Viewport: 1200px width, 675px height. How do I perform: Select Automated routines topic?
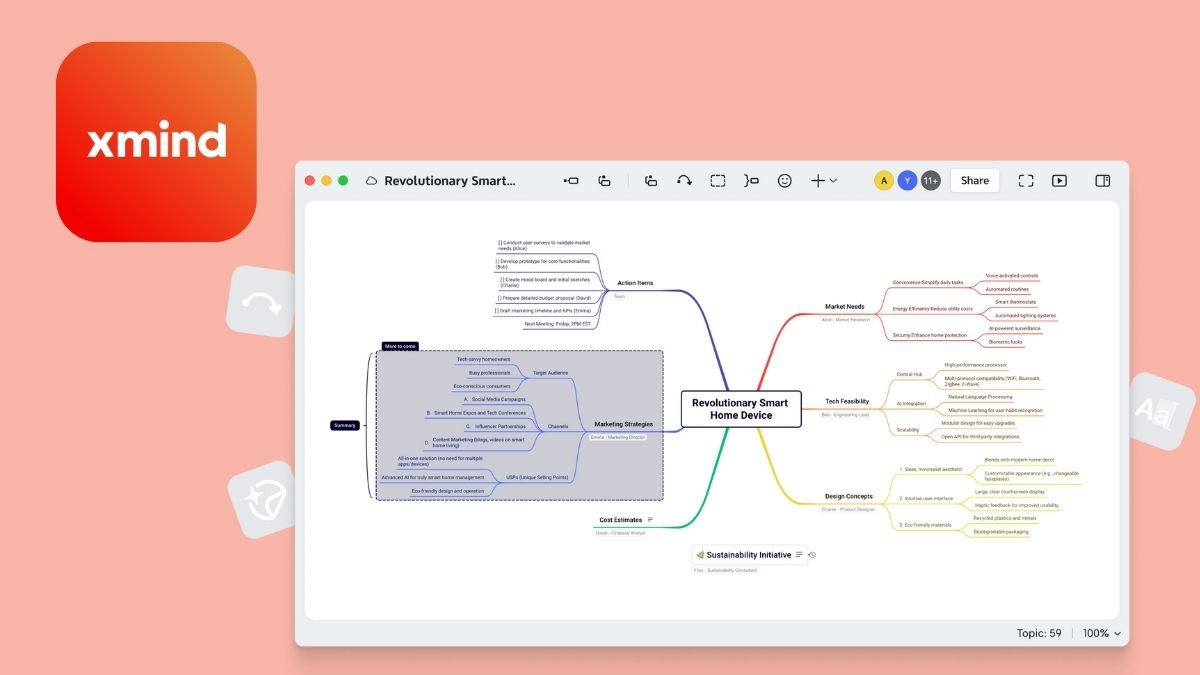click(x=1008, y=289)
